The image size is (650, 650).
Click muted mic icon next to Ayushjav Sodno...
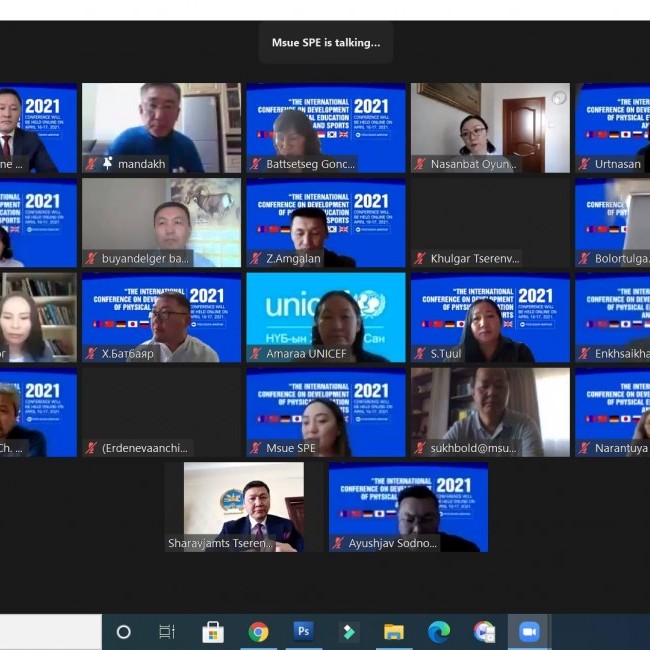pos(338,543)
